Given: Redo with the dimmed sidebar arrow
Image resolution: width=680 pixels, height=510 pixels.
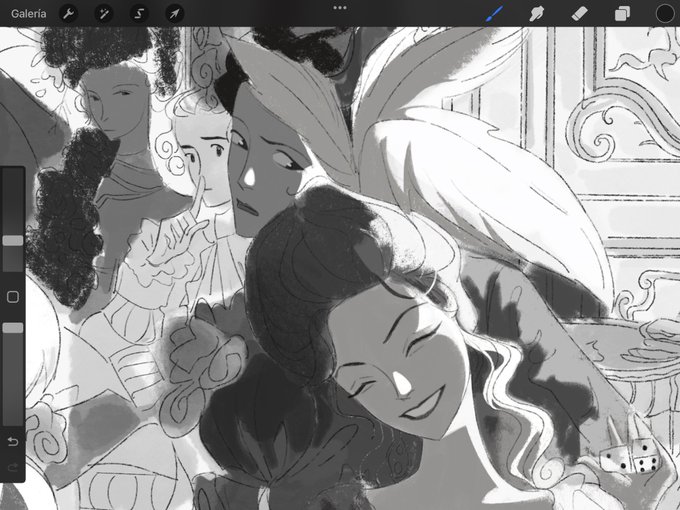Looking at the screenshot, I should tap(13, 467).
